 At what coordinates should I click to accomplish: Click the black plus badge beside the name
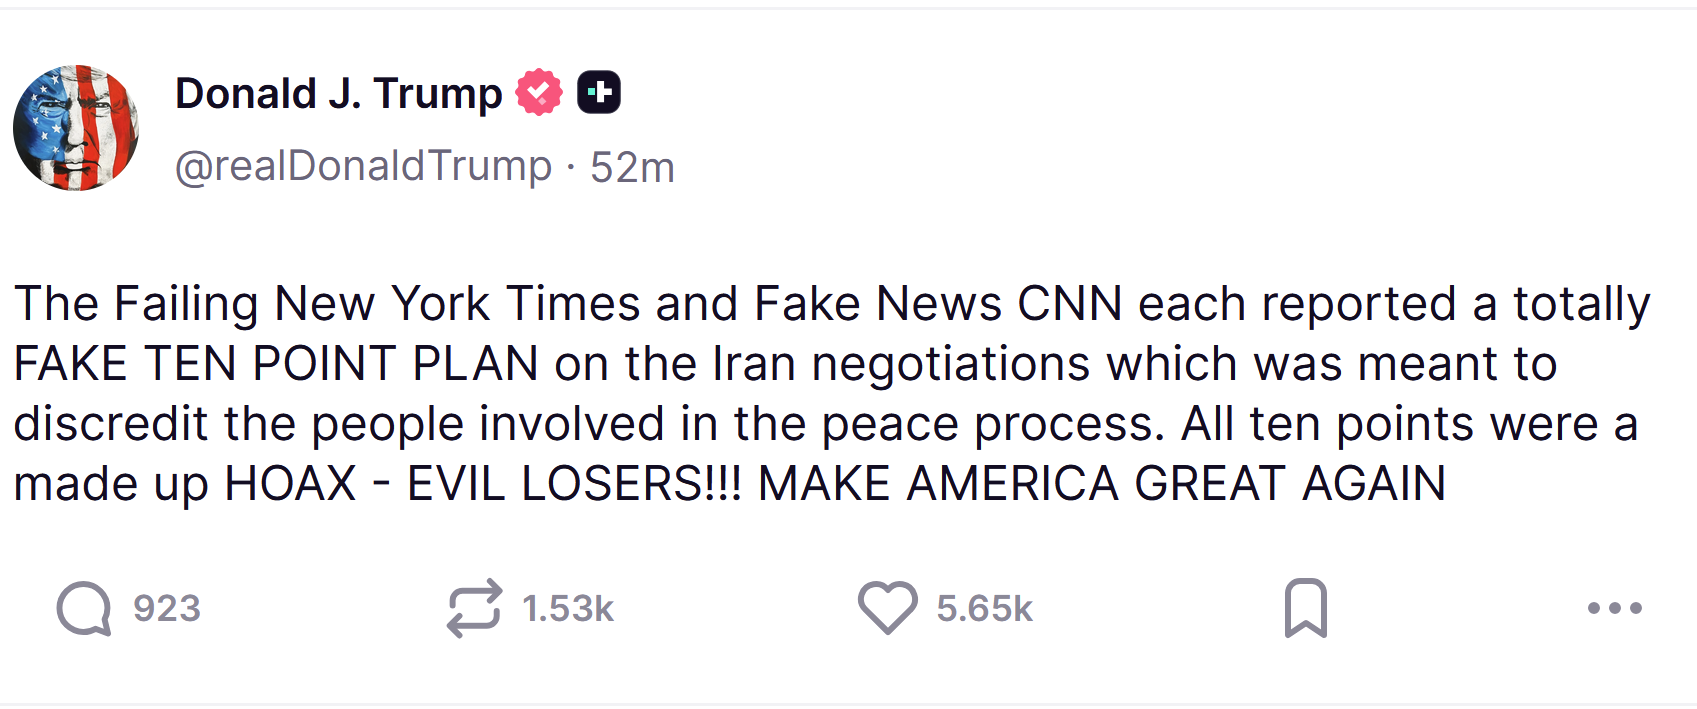pyautogui.click(x=599, y=93)
